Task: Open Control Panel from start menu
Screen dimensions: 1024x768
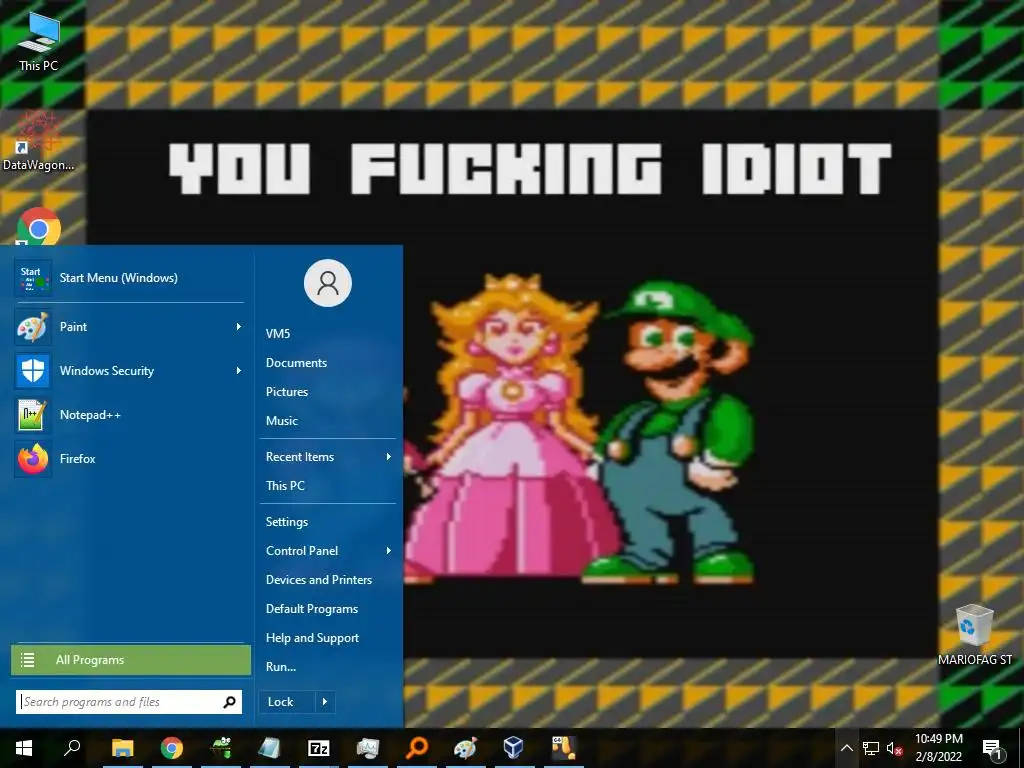Action: click(328, 551)
